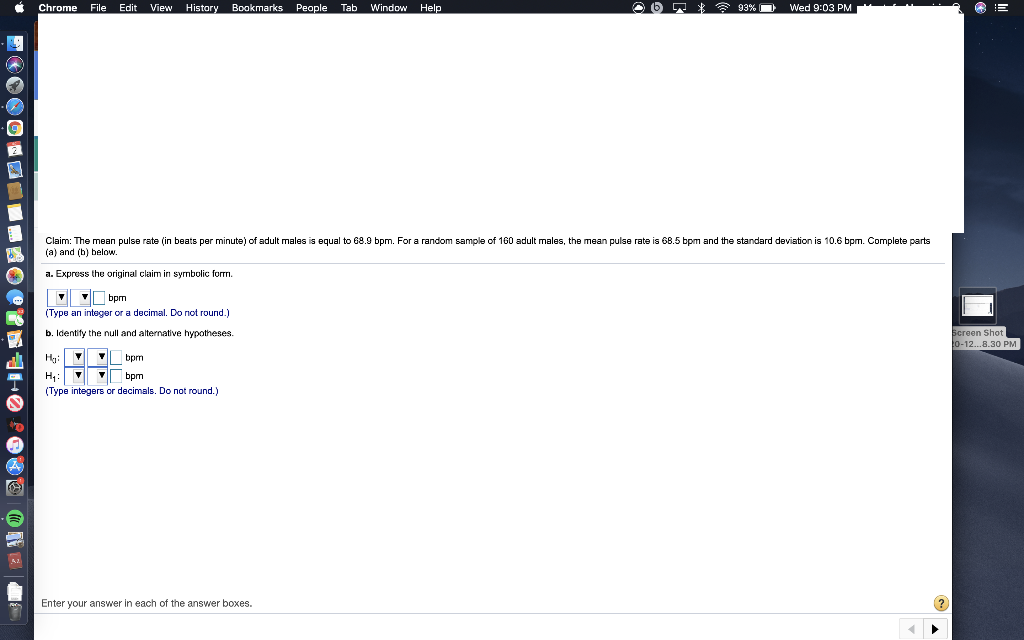Open the first symbol dropdown in part a

coord(57,297)
